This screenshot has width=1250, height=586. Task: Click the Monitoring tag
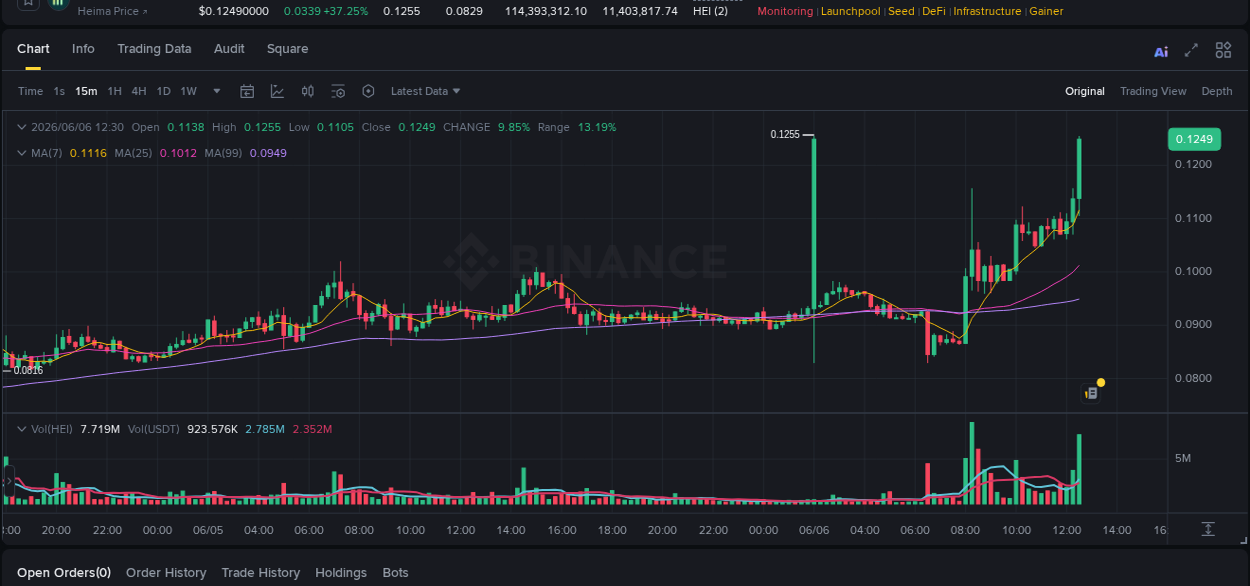(x=785, y=11)
